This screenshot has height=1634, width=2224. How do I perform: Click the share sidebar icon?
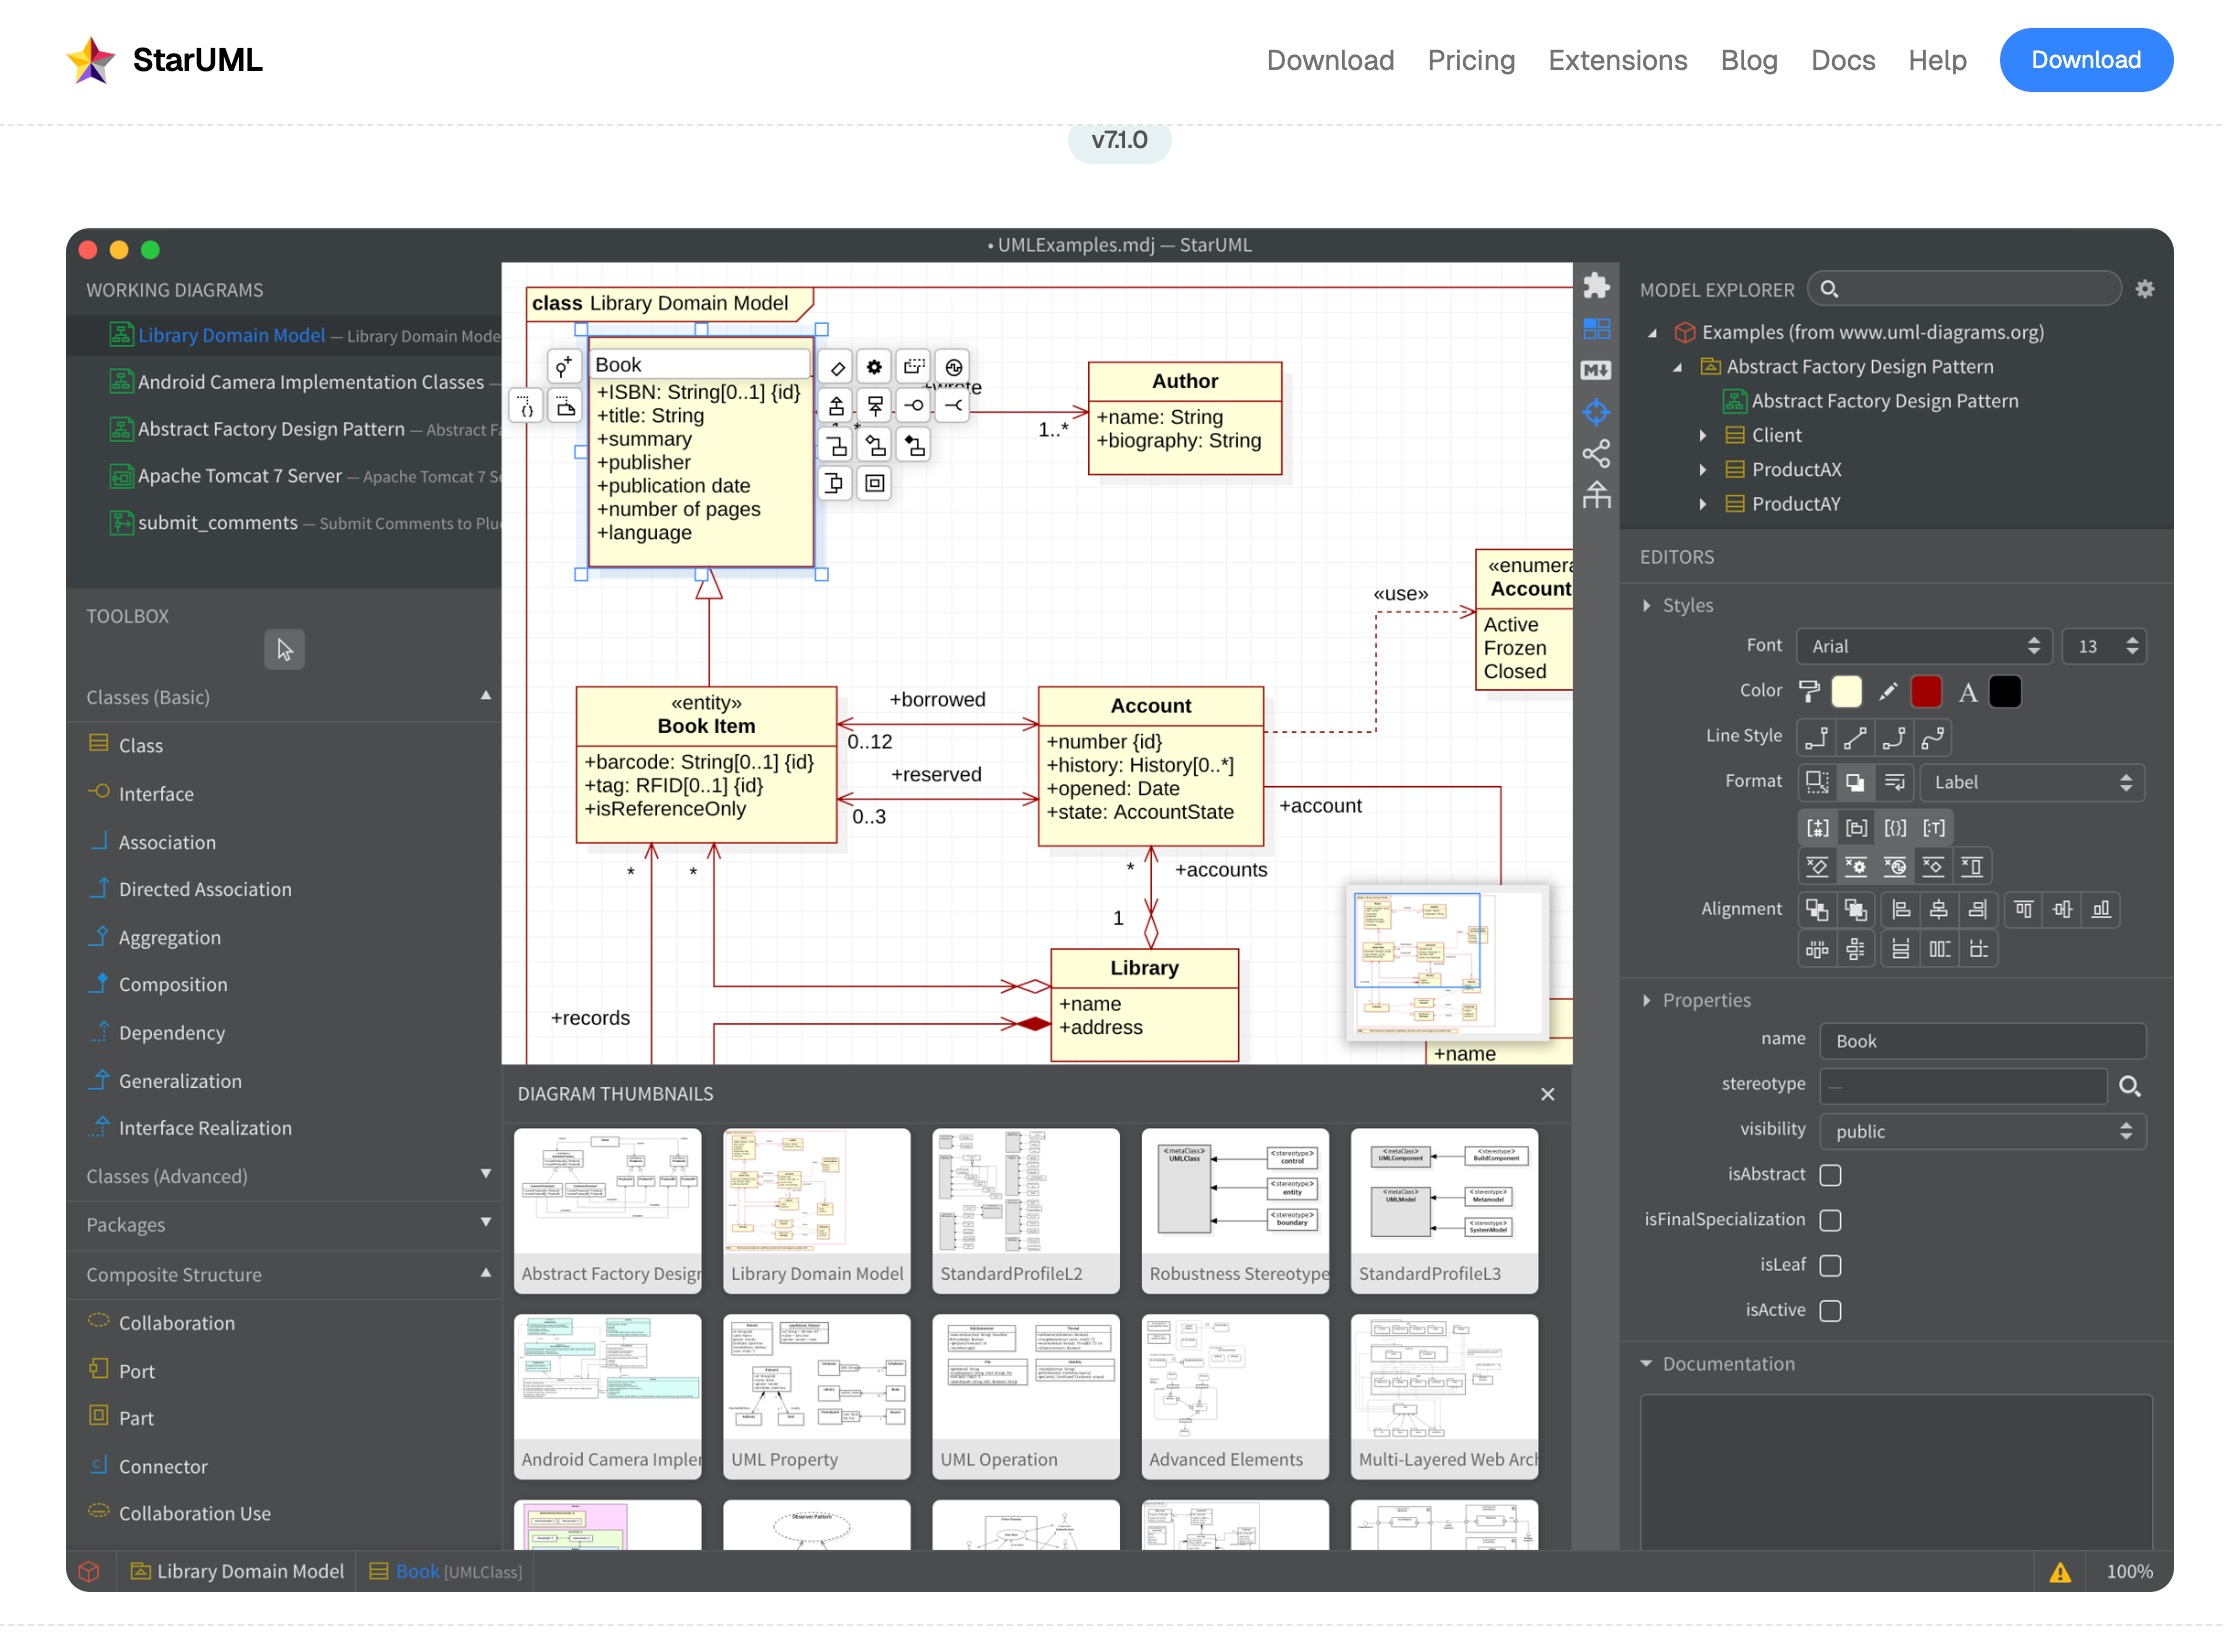(x=1596, y=454)
